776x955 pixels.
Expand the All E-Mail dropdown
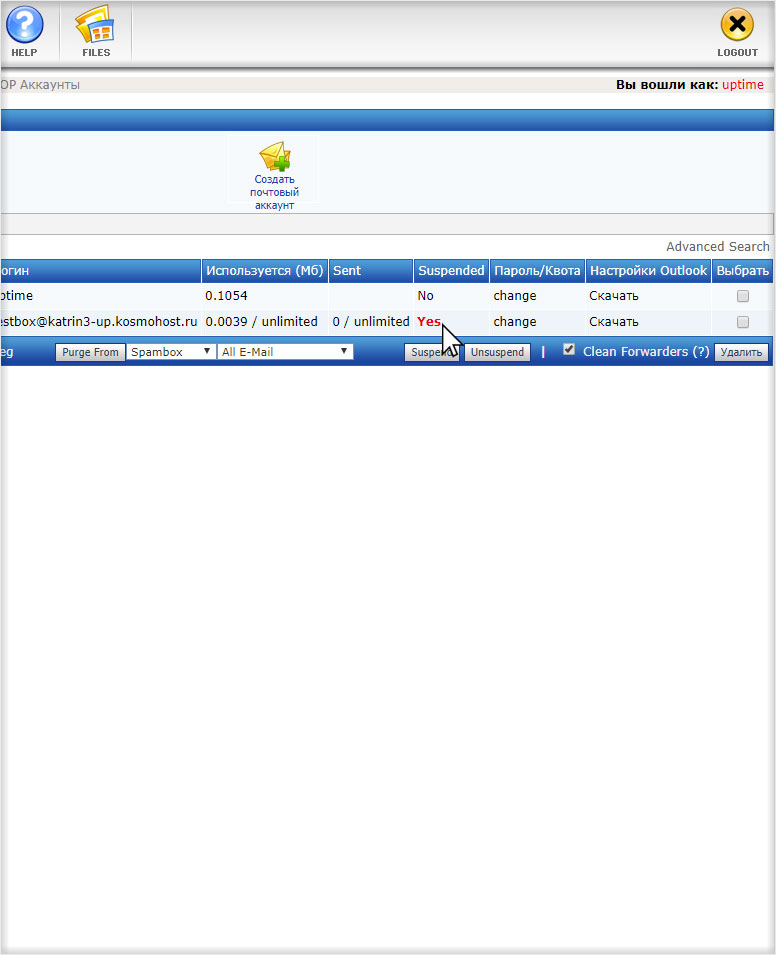(285, 352)
